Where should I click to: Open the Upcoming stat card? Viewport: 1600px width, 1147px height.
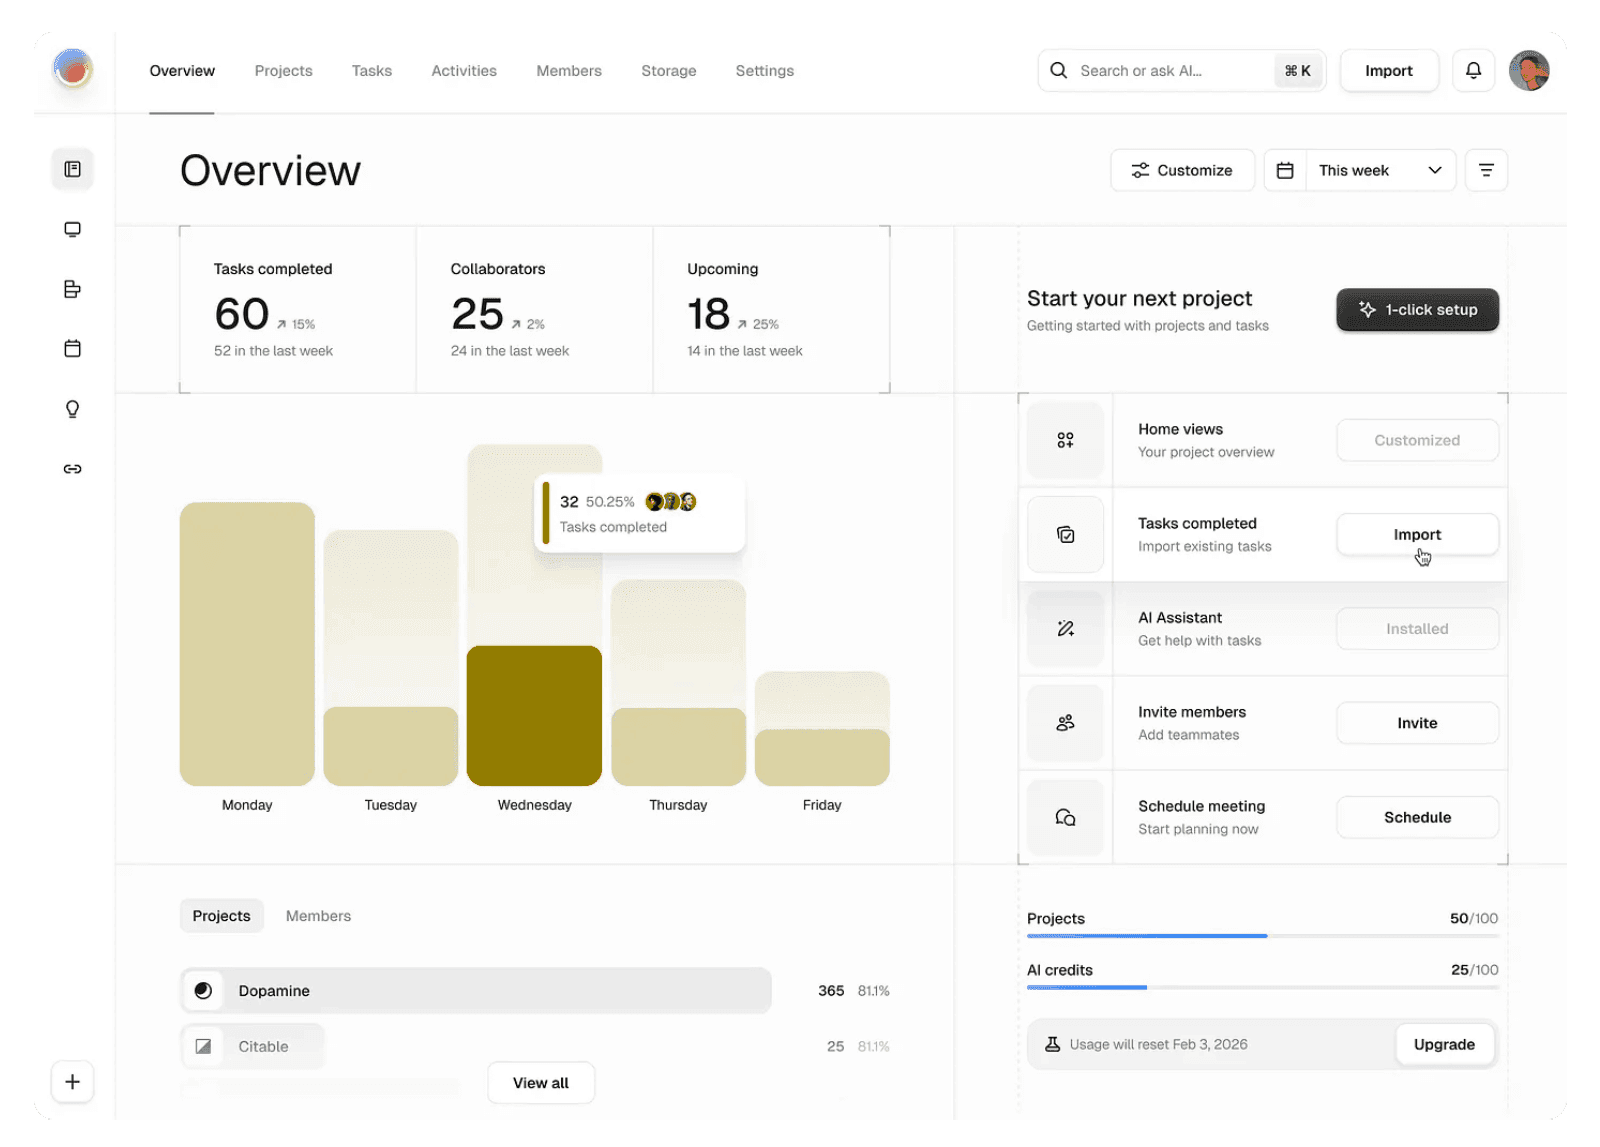tap(771, 310)
